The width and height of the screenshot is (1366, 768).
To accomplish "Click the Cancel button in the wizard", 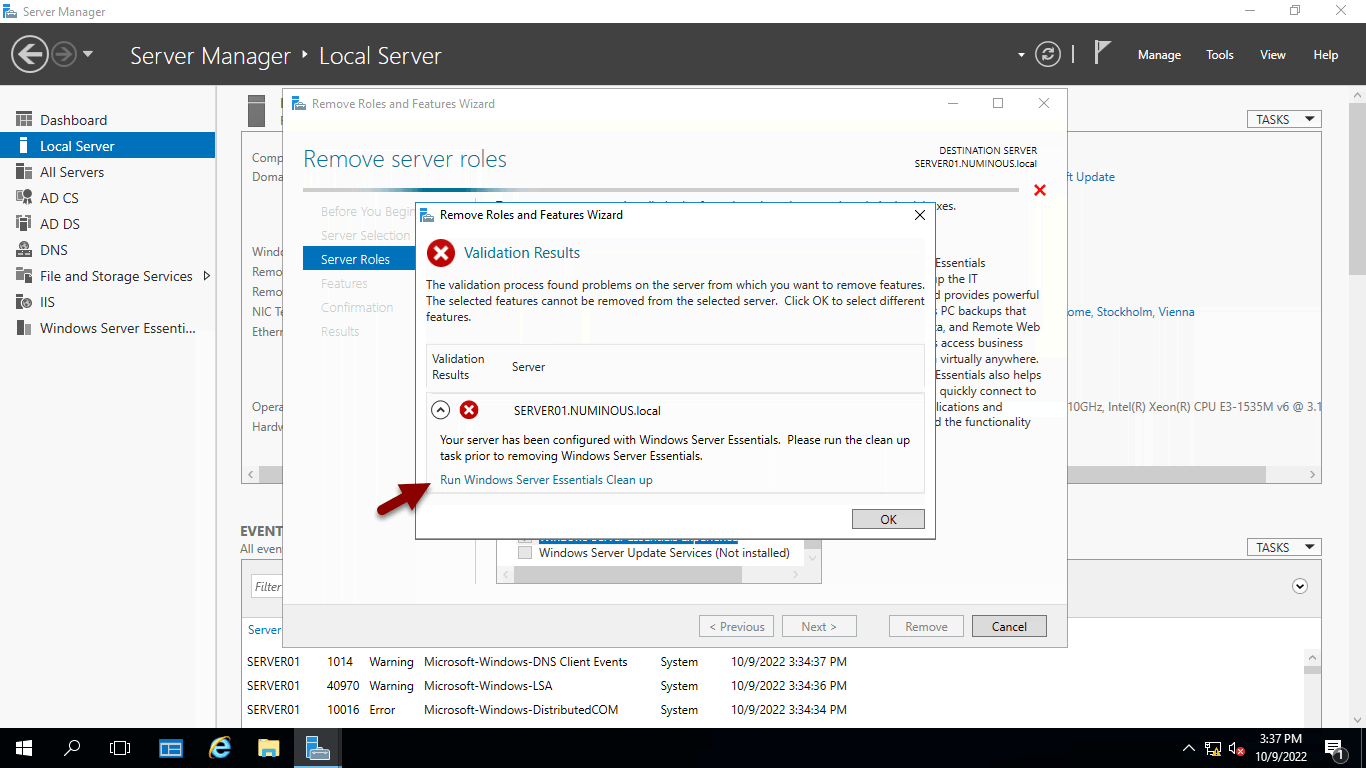I will 1009,627.
